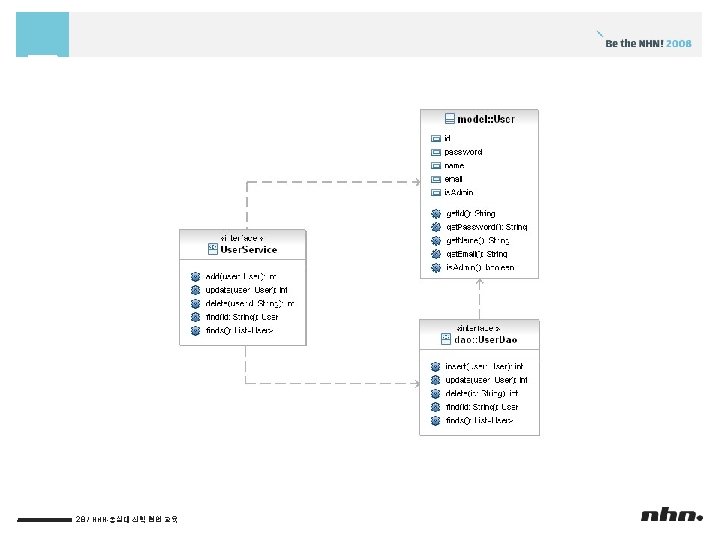Click the method gear icon for getName()

point(436,241)
